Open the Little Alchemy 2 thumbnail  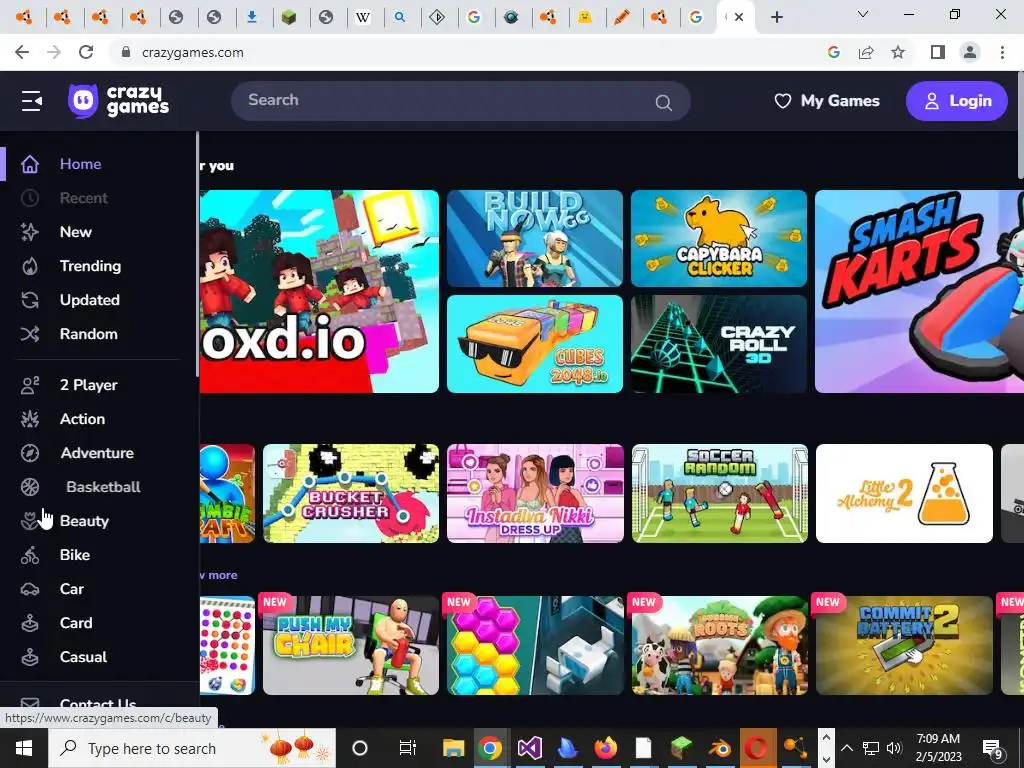pyautogui.click(x=904, y=494)
